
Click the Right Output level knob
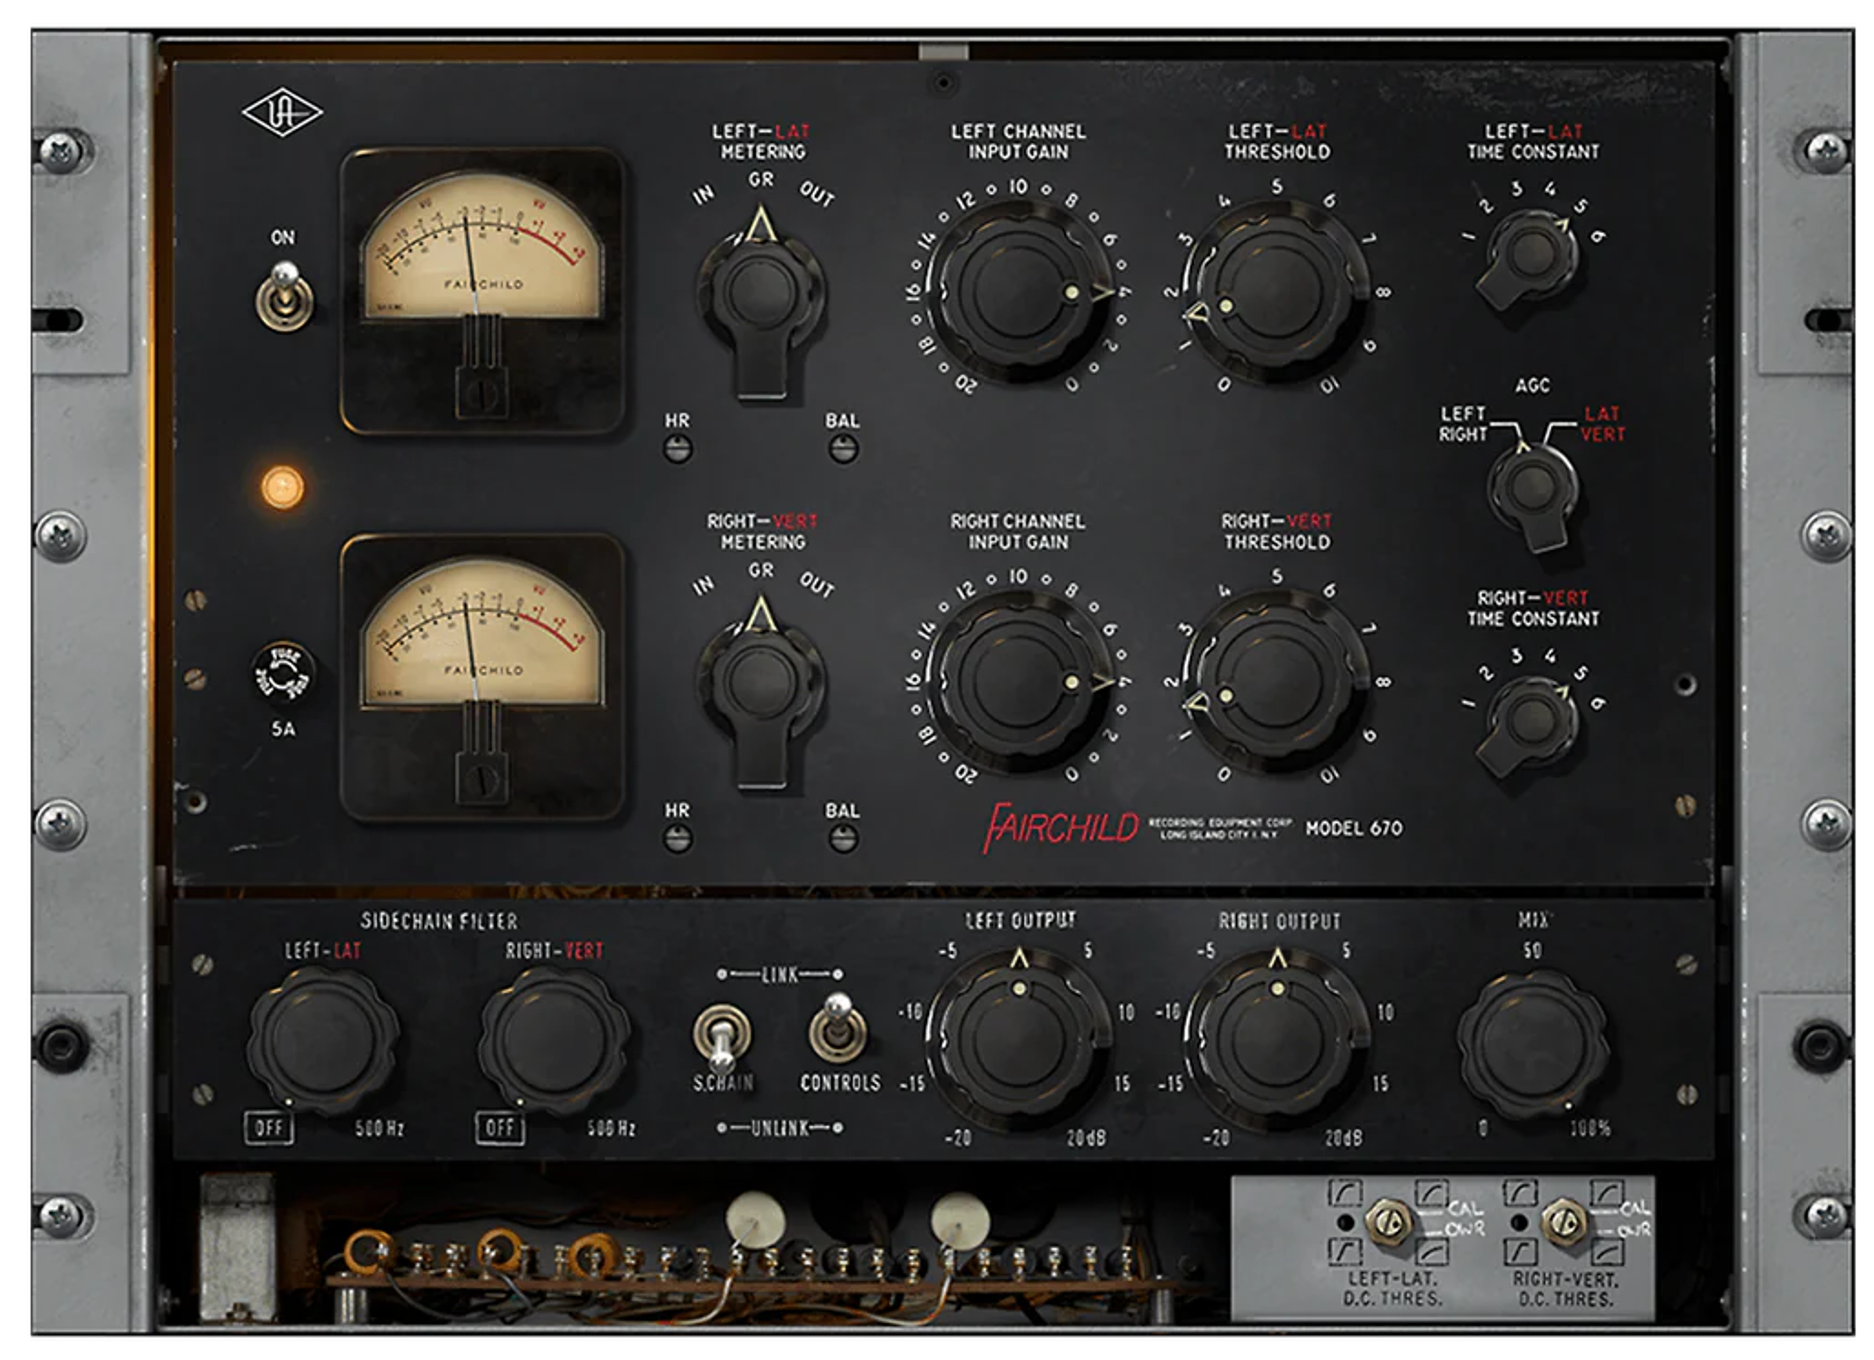point(1277,1040)
